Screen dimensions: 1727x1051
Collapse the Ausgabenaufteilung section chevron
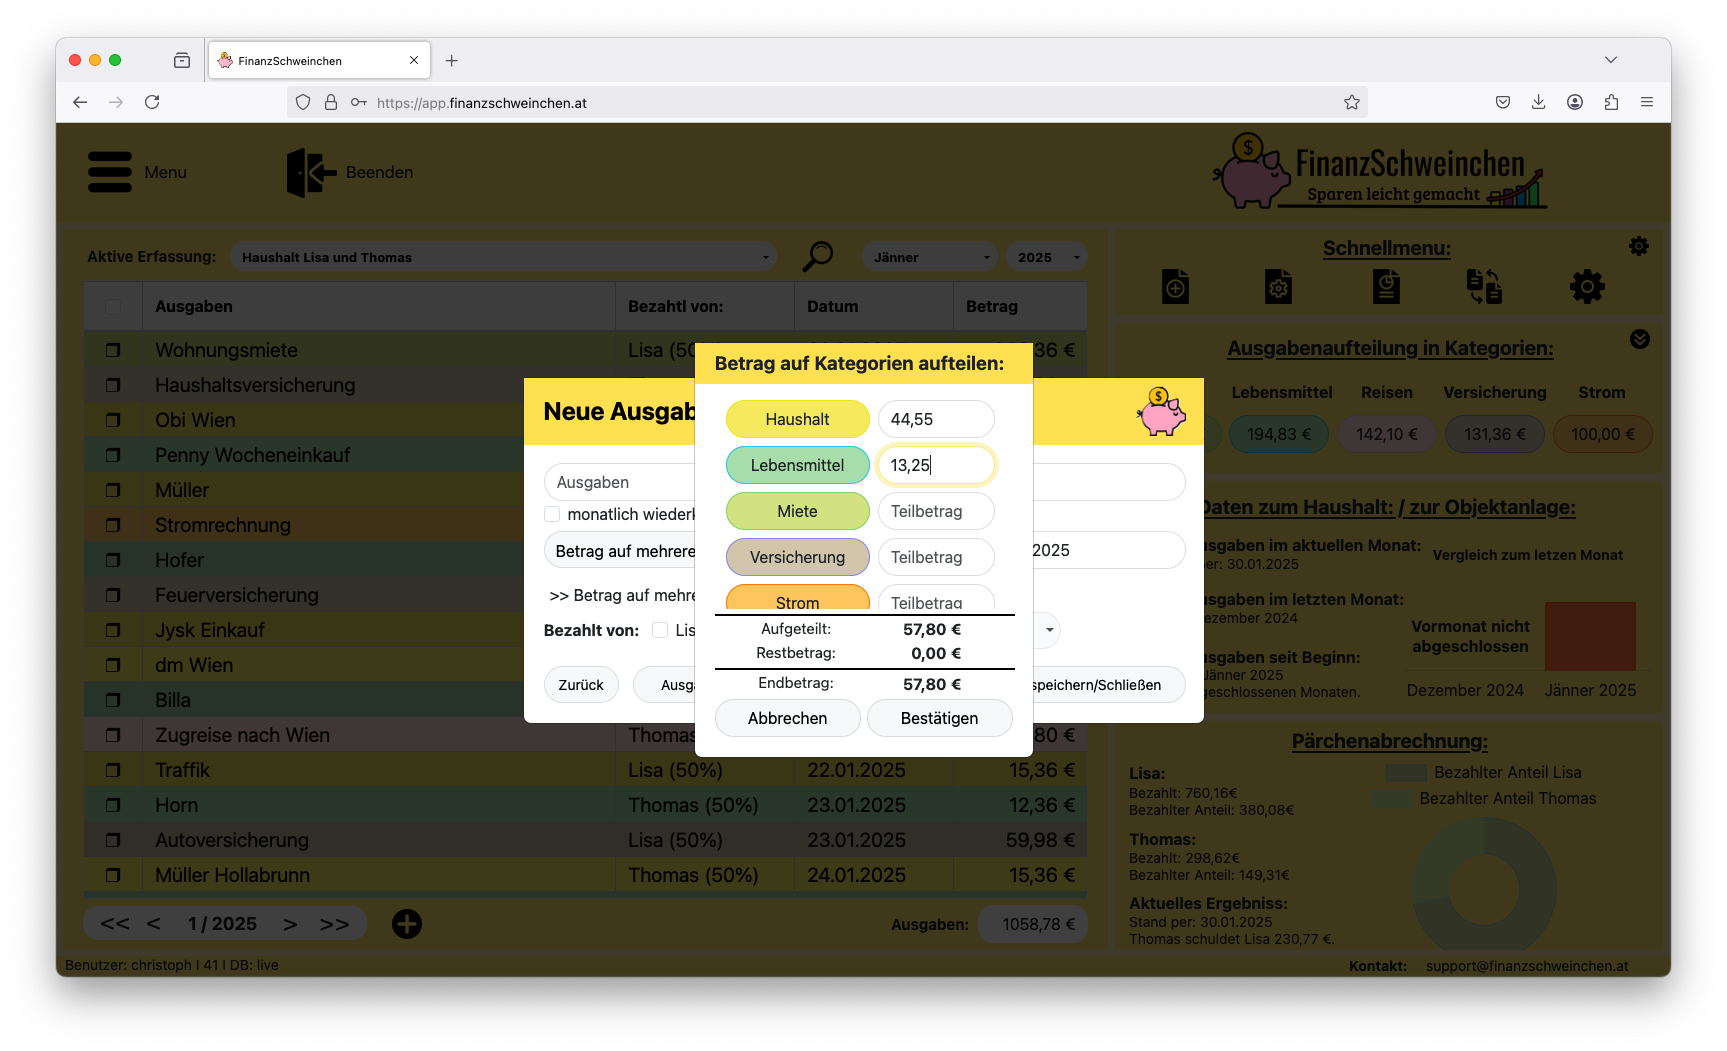1639,340
